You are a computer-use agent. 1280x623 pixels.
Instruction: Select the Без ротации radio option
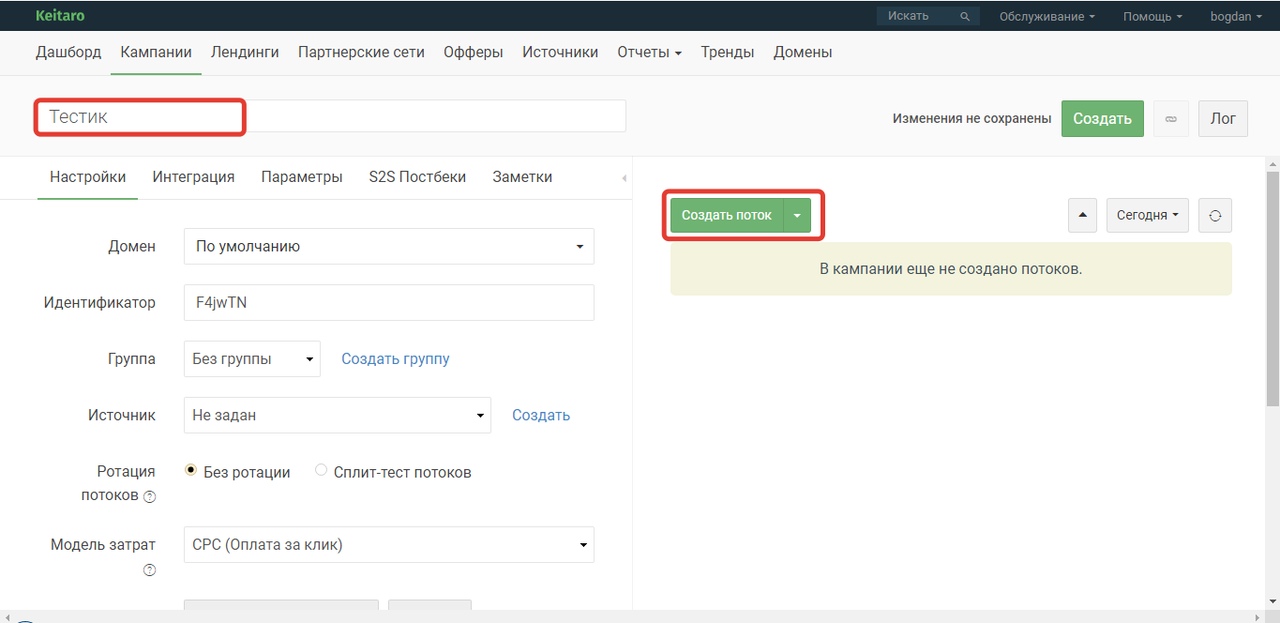point(191,470)
